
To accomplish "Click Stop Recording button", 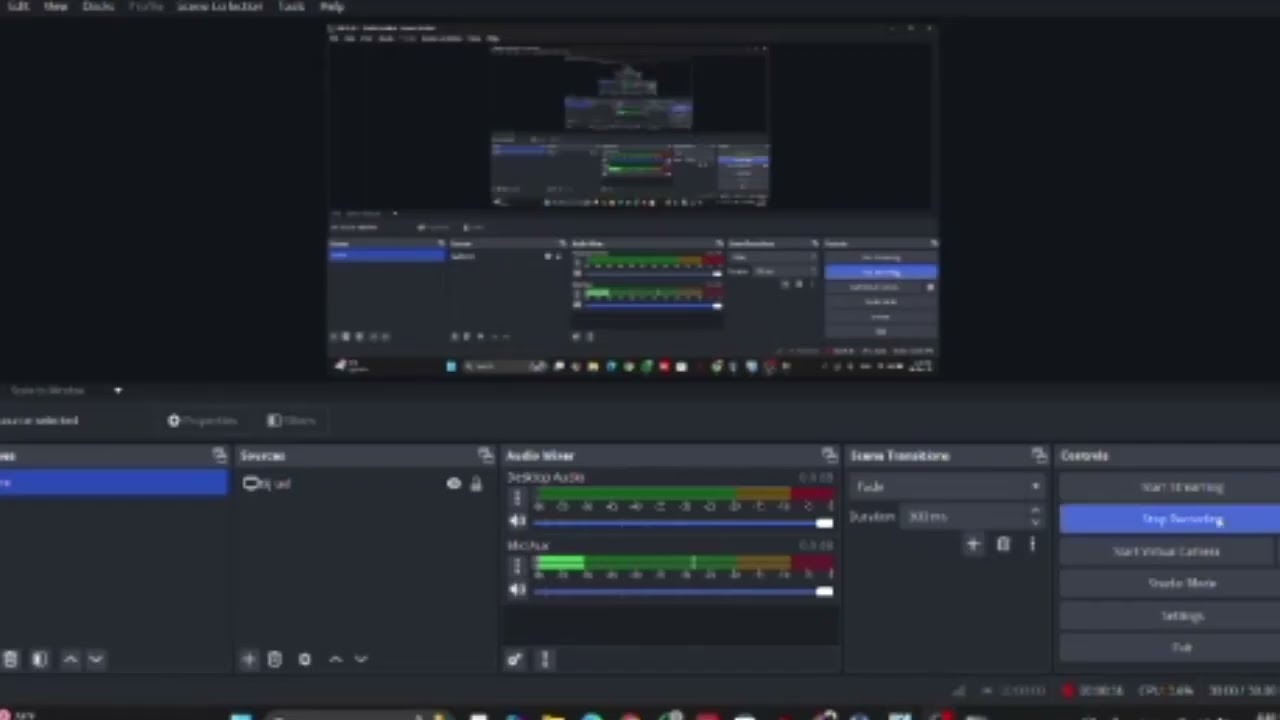I will [1170, 519].
